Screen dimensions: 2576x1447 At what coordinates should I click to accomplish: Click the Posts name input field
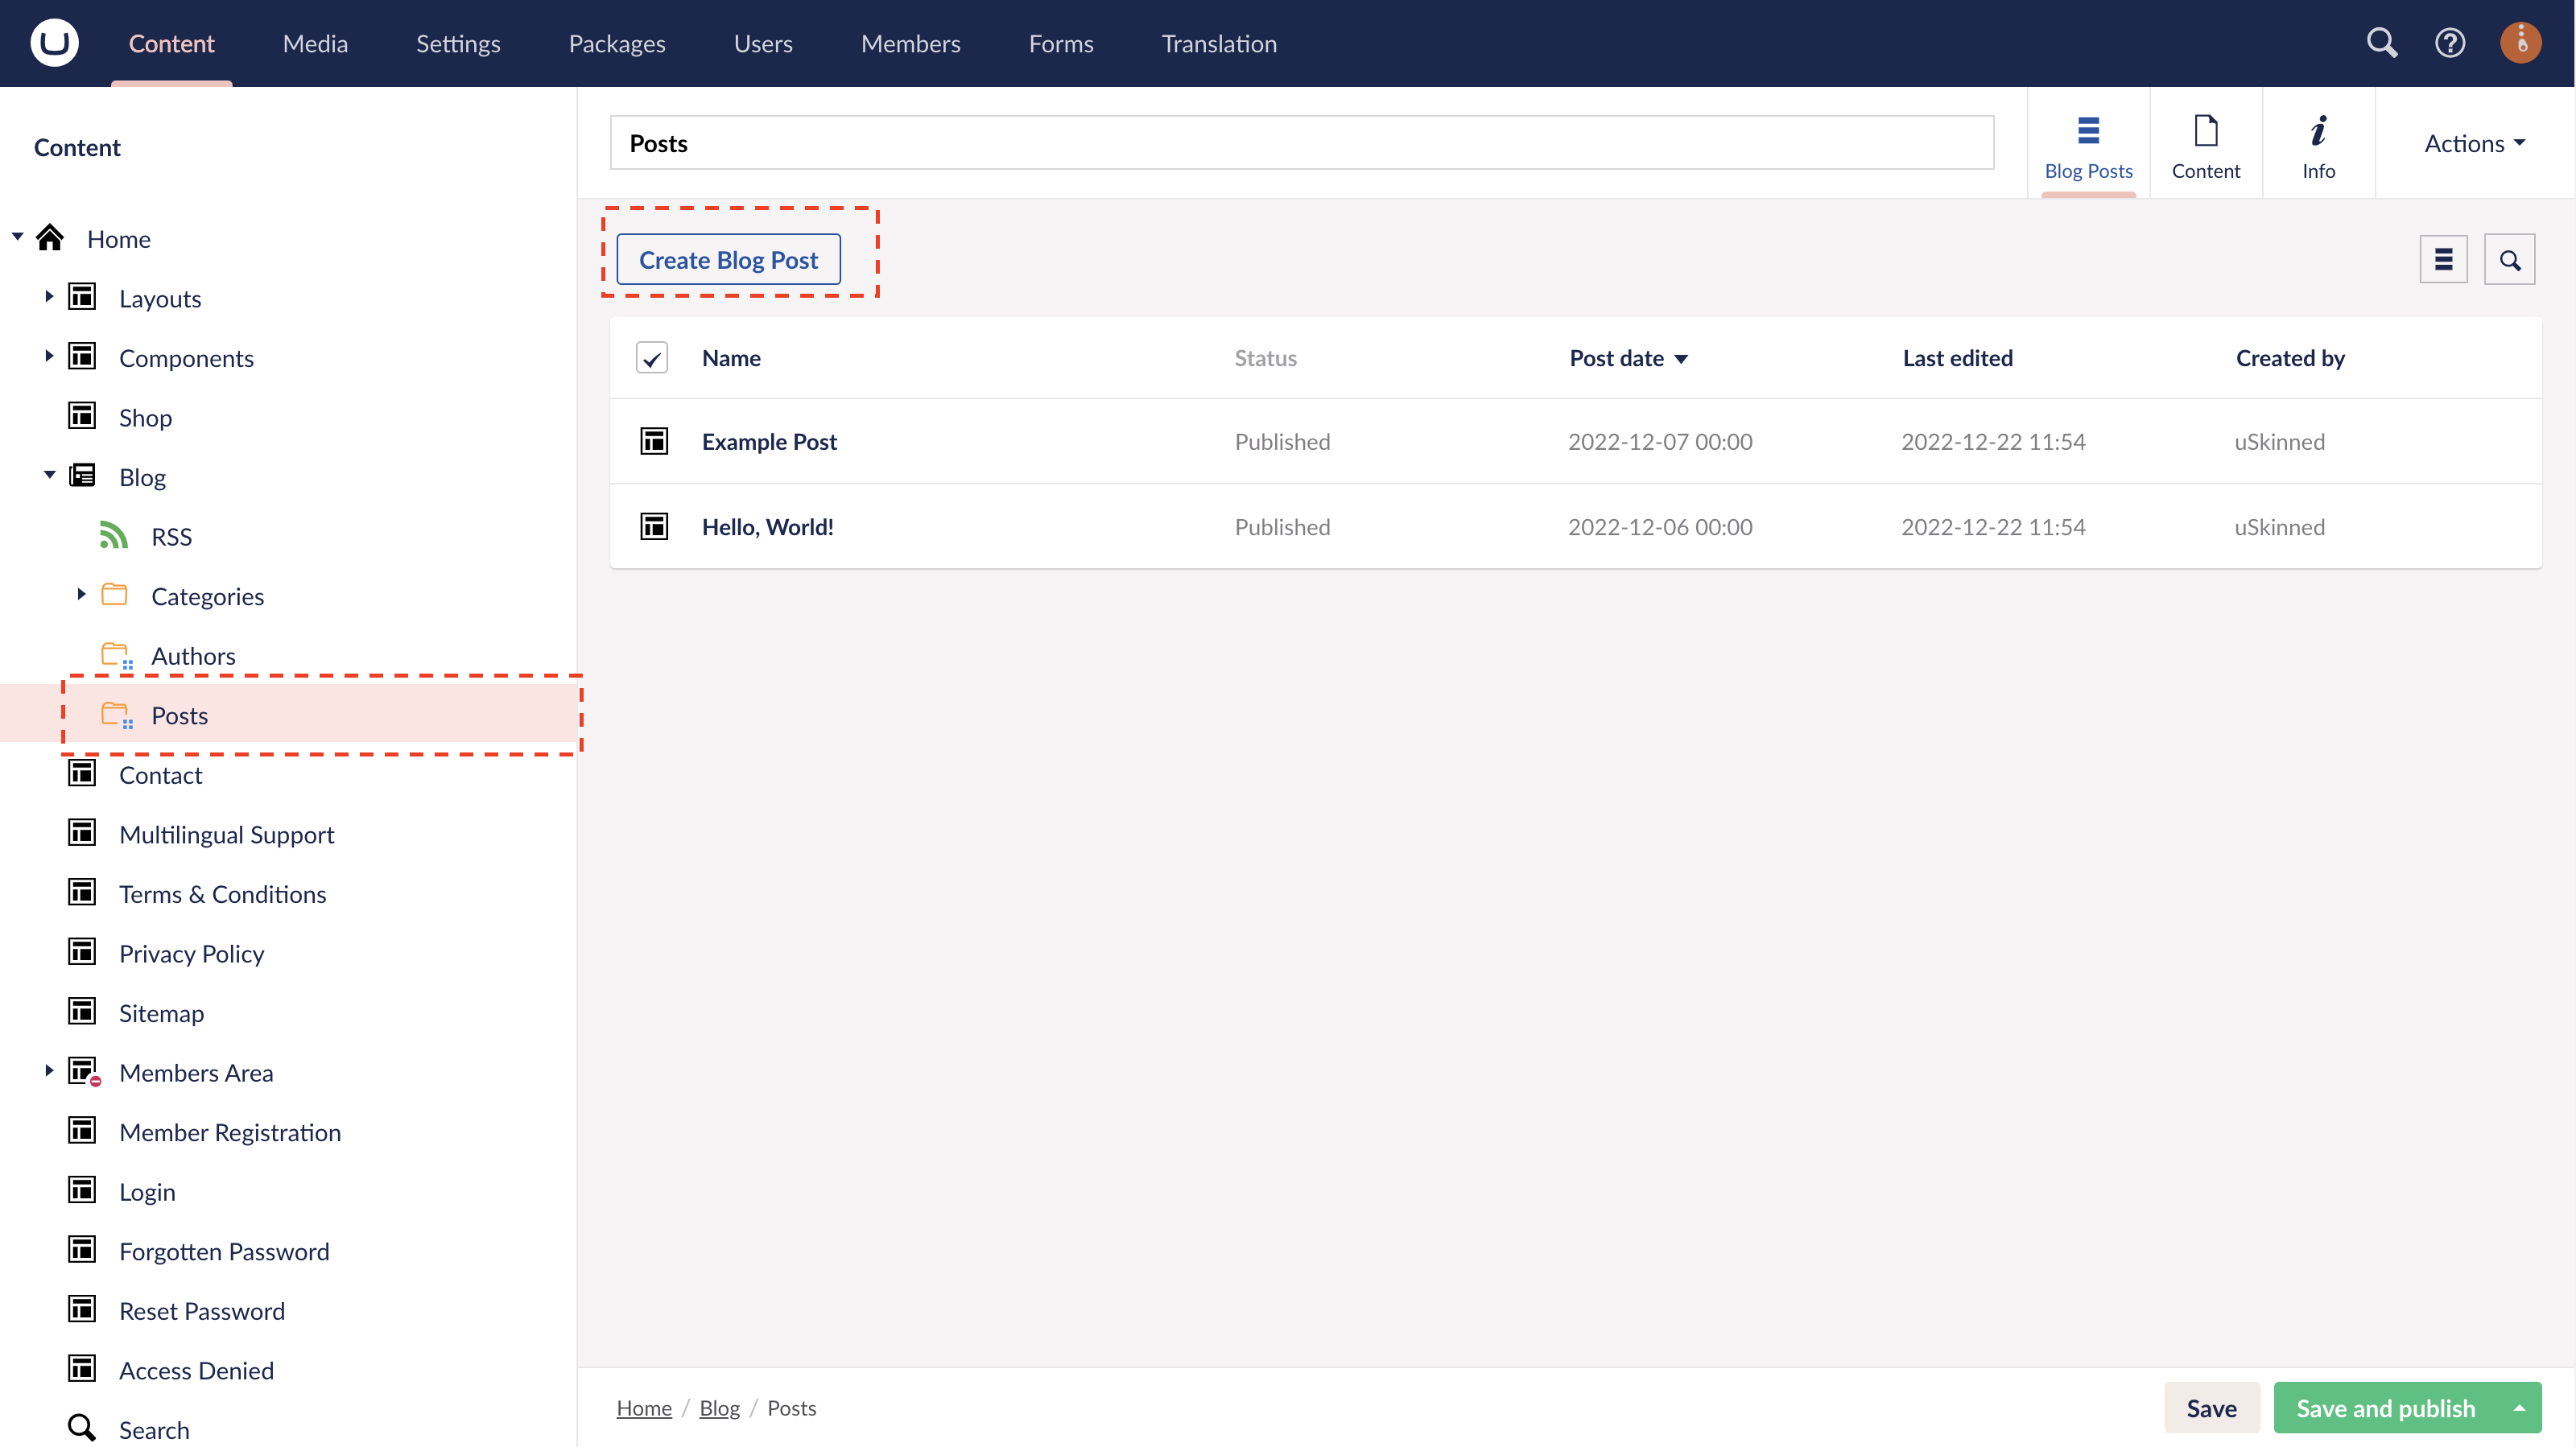[1301, 143]
